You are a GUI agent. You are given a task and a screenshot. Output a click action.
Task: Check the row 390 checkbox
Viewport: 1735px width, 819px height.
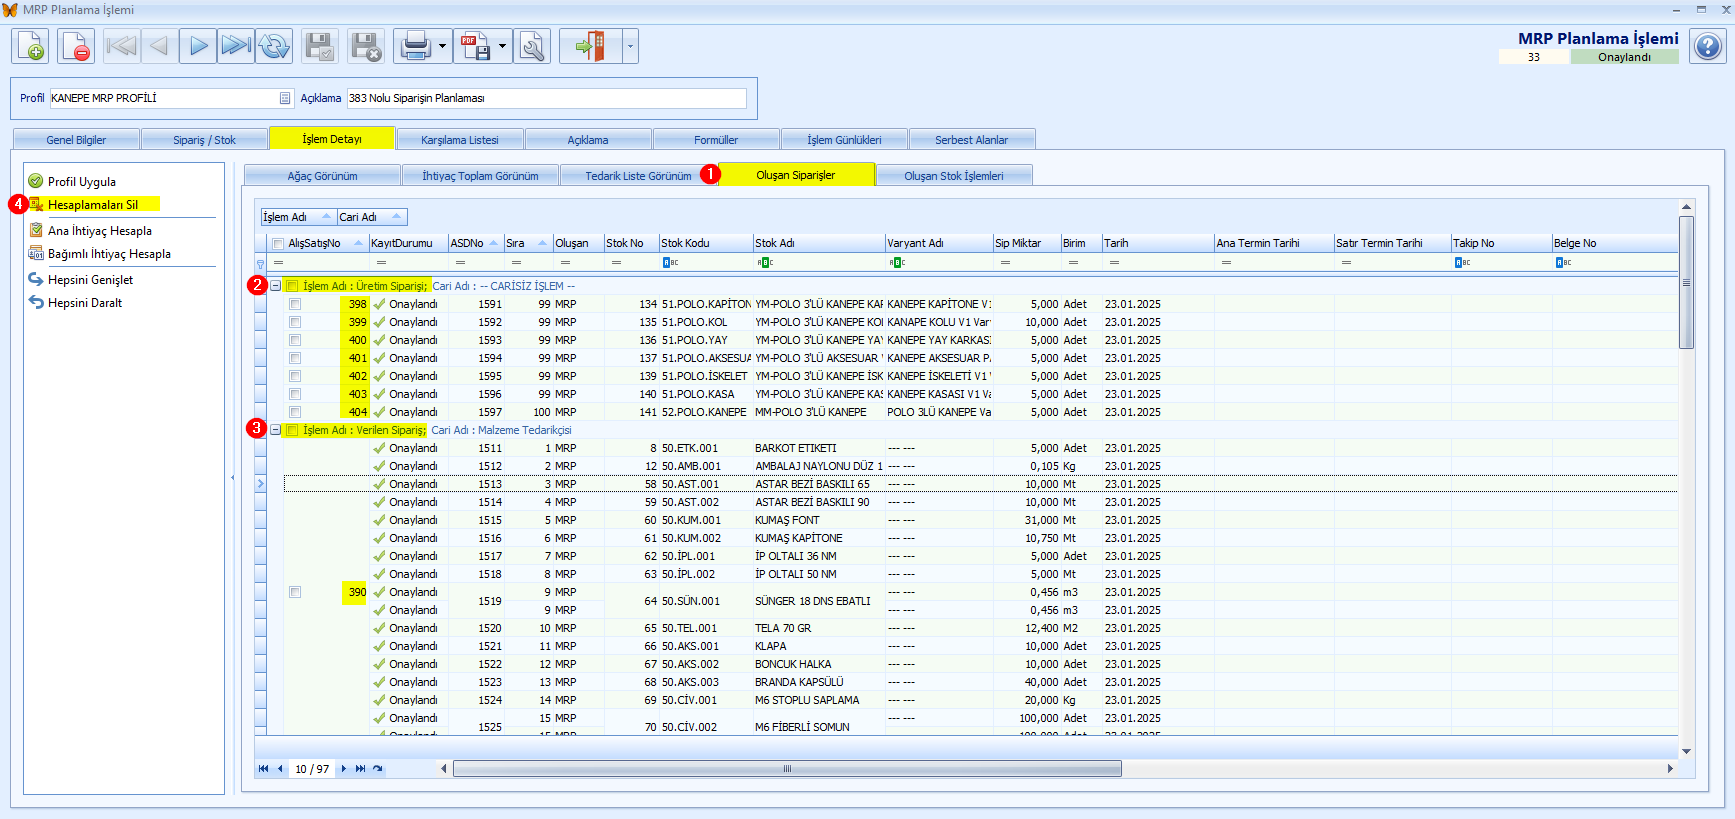(295, 592)
